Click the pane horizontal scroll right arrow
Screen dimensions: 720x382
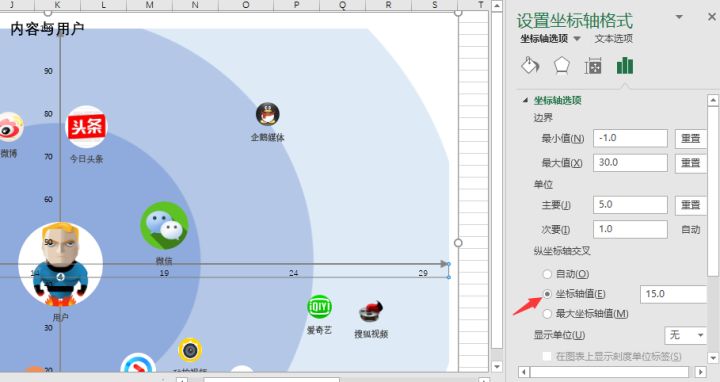coord(700,372)
